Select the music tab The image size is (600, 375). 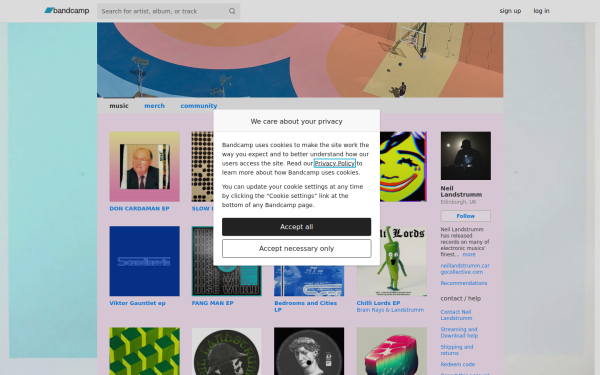click(x=119, y=106)
